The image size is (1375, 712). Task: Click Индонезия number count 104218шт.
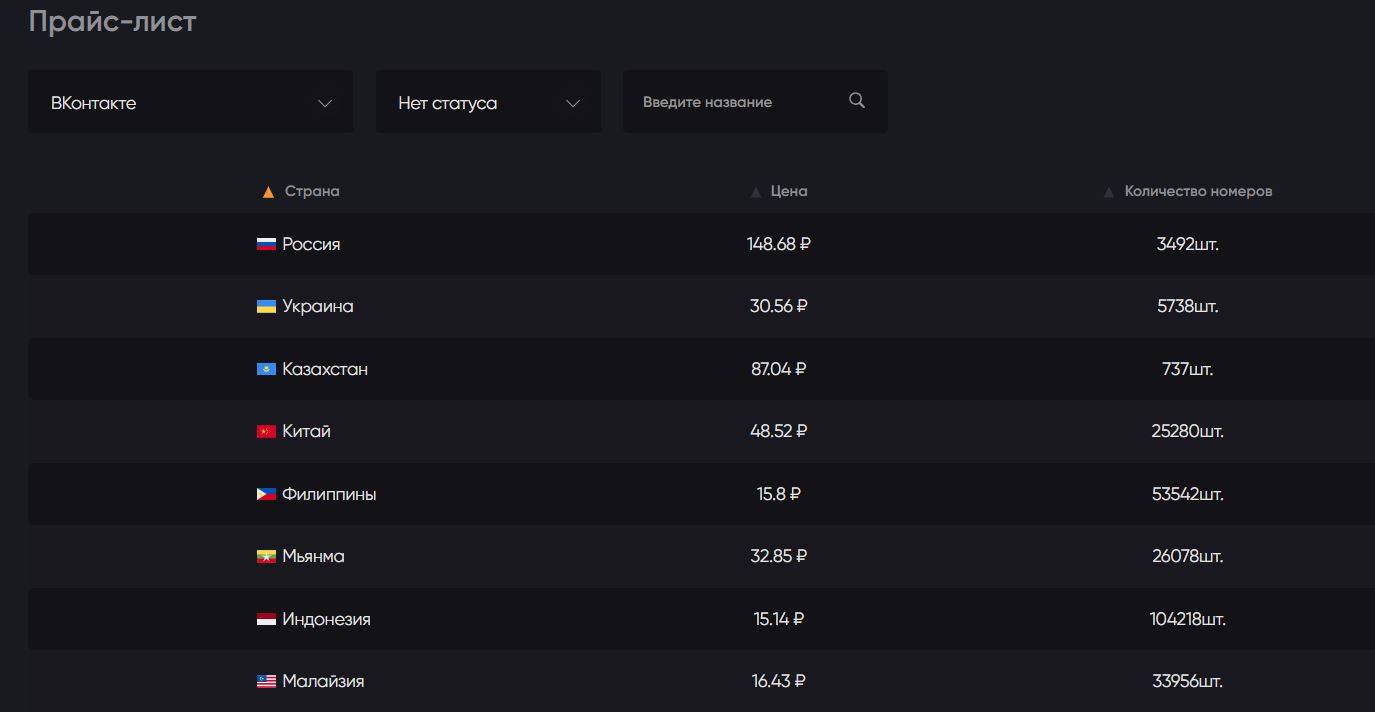click(1187, 620)
